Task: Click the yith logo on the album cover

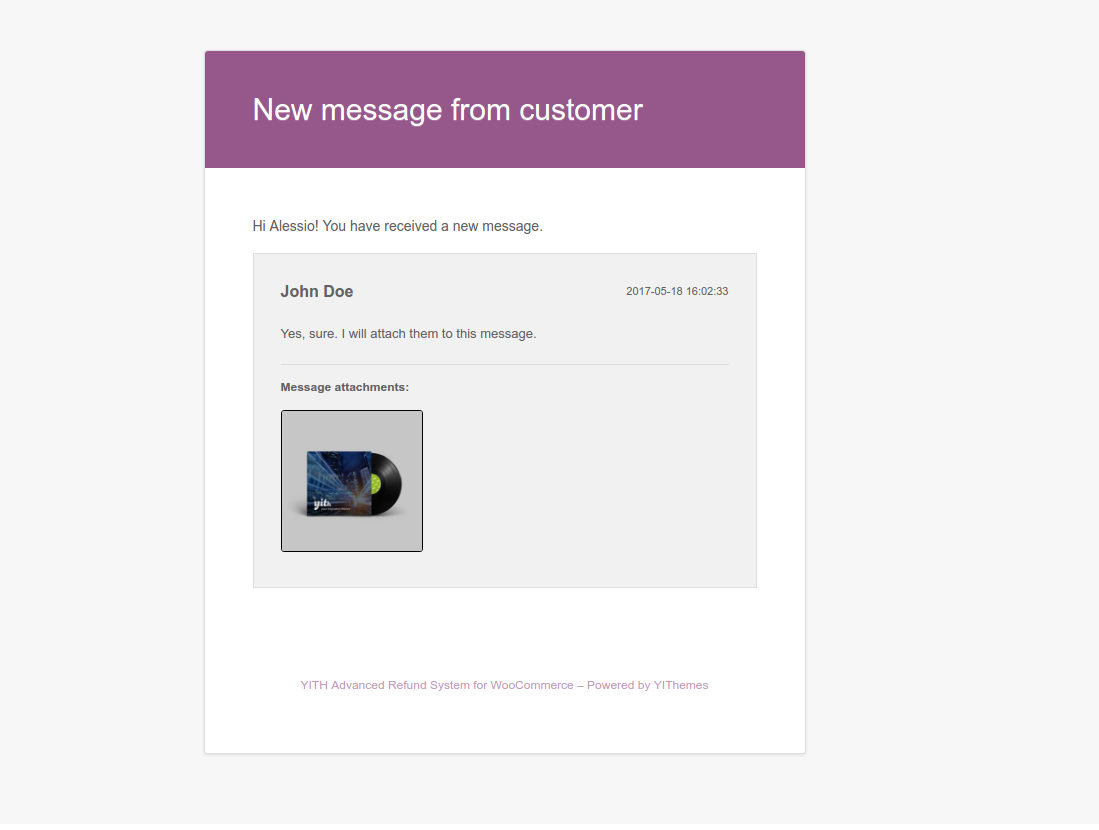Action: pos(322,503)
